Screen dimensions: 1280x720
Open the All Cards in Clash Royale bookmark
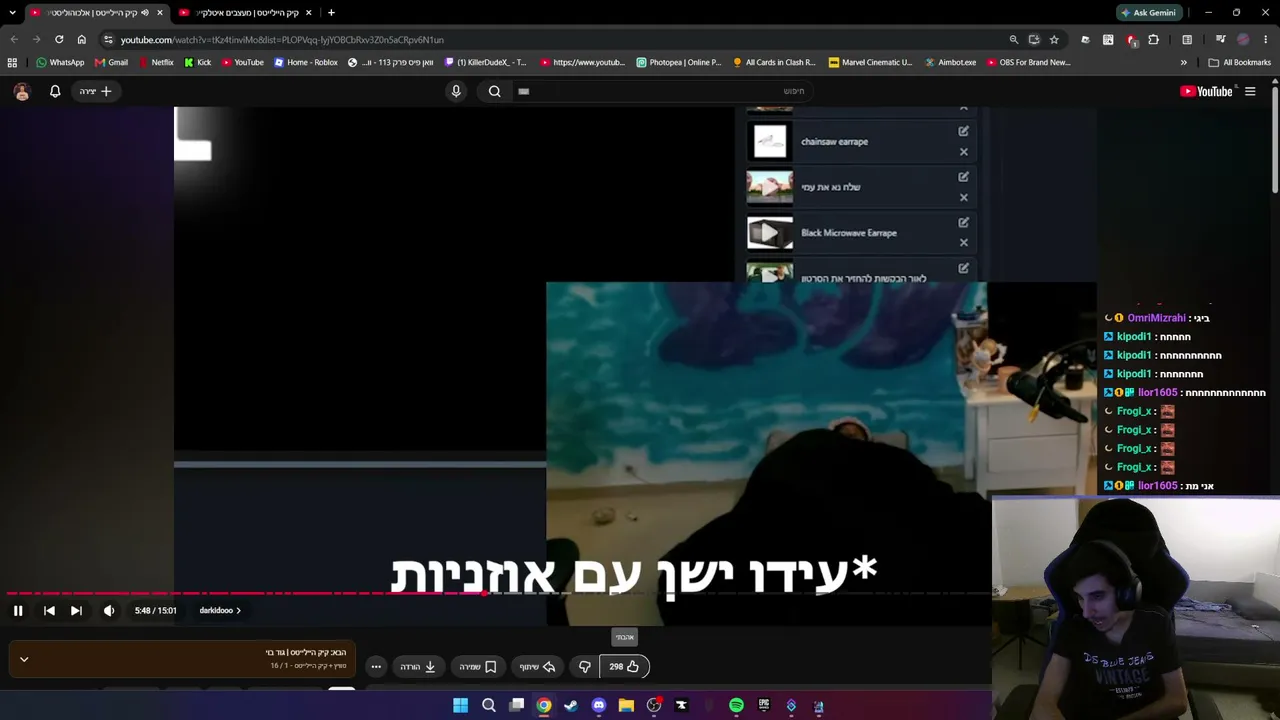coord(774,62)
